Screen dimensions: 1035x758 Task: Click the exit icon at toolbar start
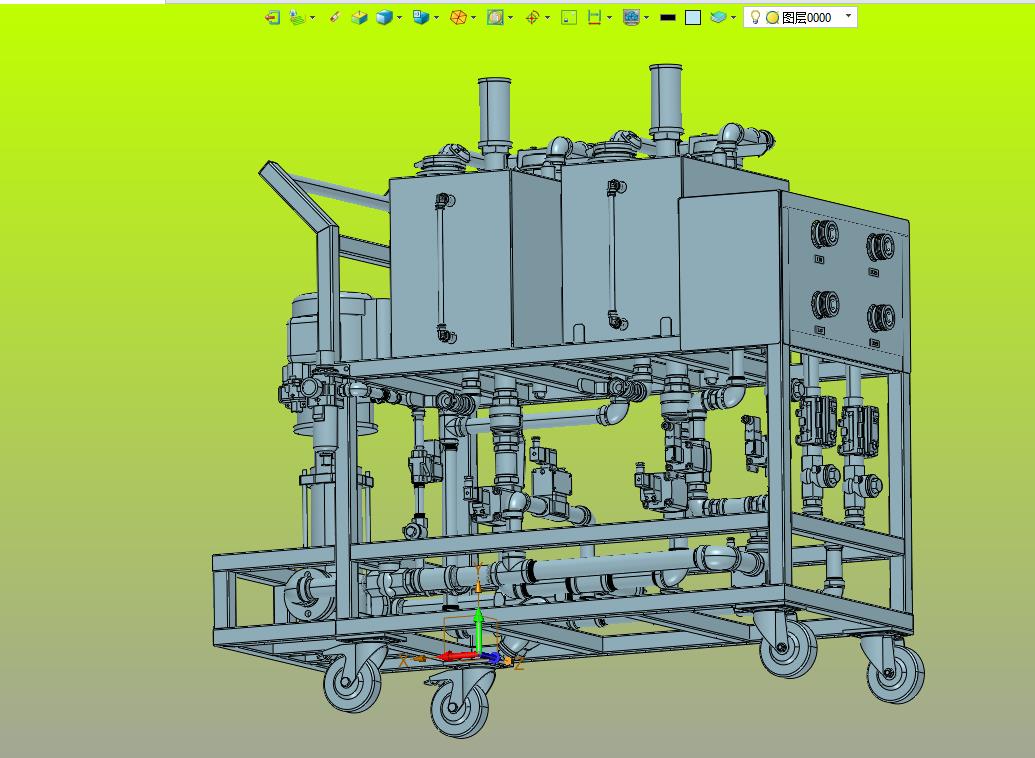273,18
